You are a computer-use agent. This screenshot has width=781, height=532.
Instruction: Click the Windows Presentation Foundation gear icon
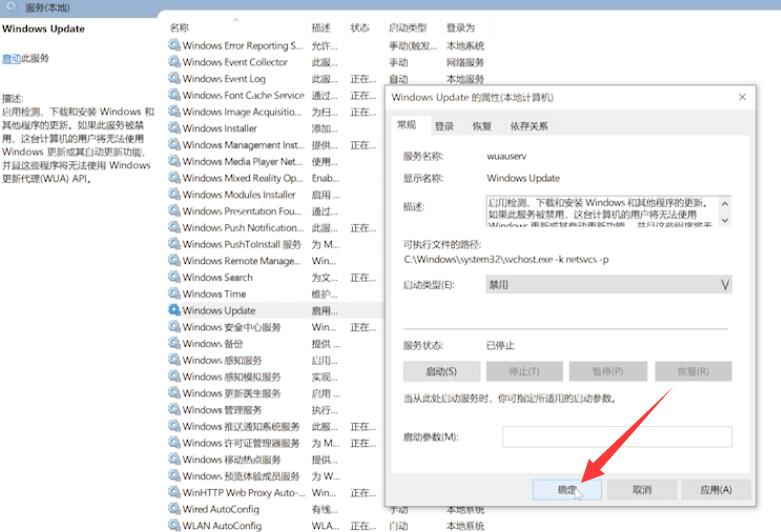pos(174,211)
